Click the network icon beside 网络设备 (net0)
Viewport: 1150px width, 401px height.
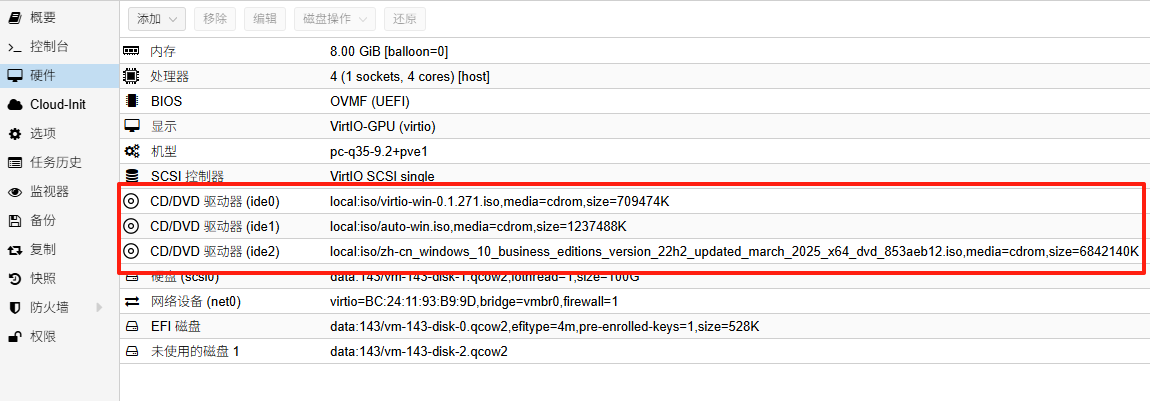coord(131,301)
